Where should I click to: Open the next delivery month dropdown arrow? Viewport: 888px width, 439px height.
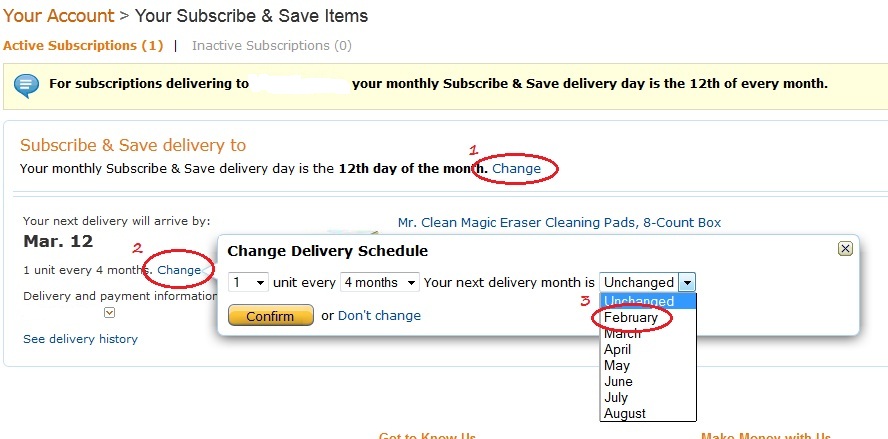(687, 282)
